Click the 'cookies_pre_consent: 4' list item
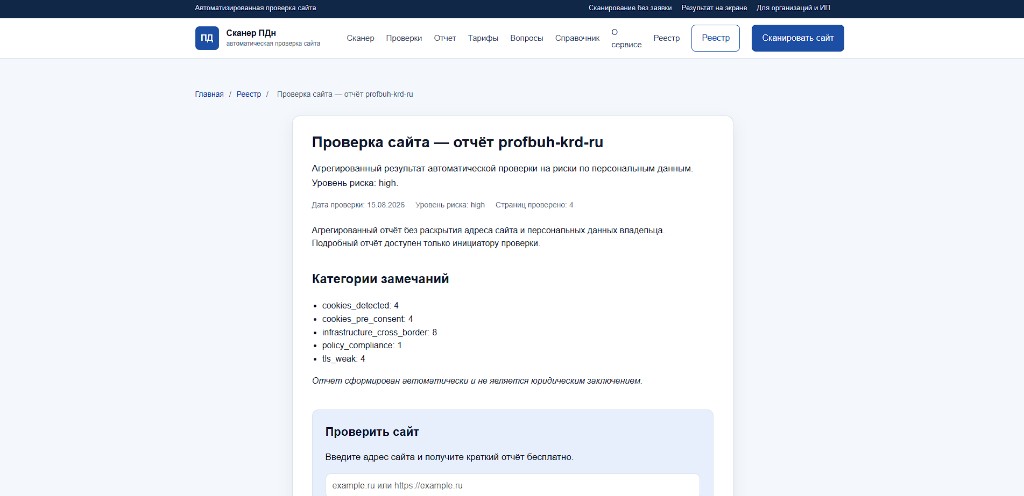The image size is (1024, 496). [x=368, y=319]
